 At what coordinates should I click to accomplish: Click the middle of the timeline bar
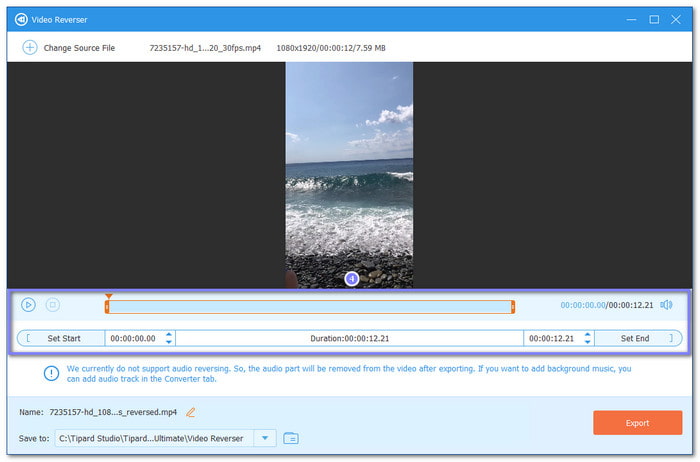point(310,306)
